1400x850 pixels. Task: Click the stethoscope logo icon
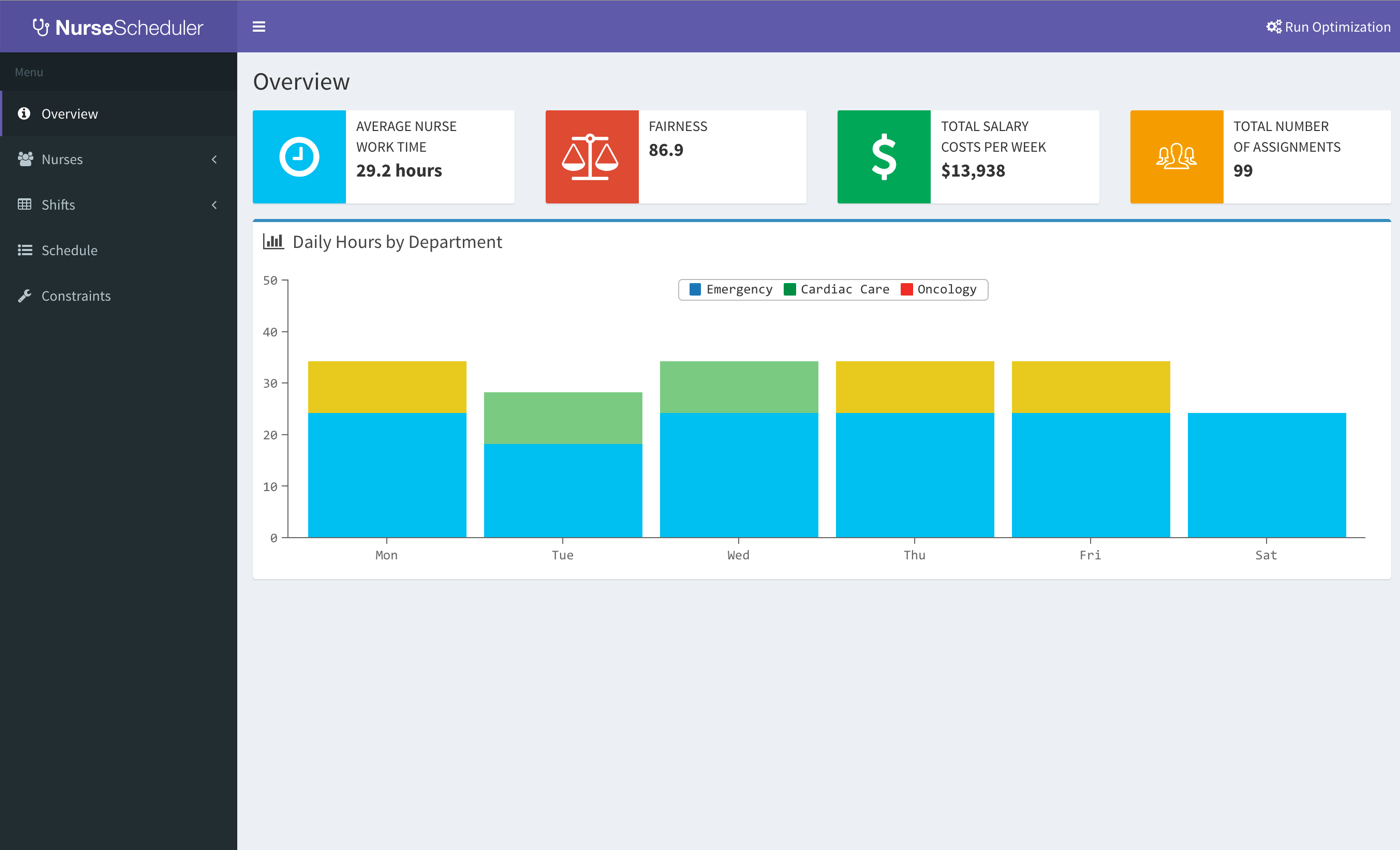click(41, 27)
